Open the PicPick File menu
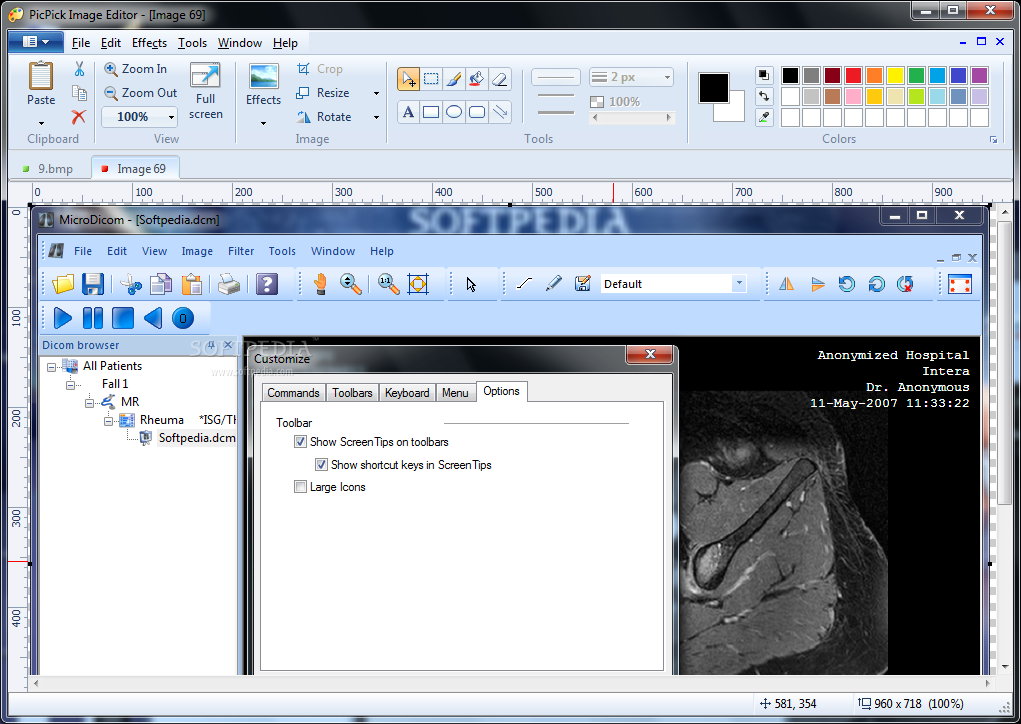The height and width of the screenshot is (724, 1021). tap(81, 43)
